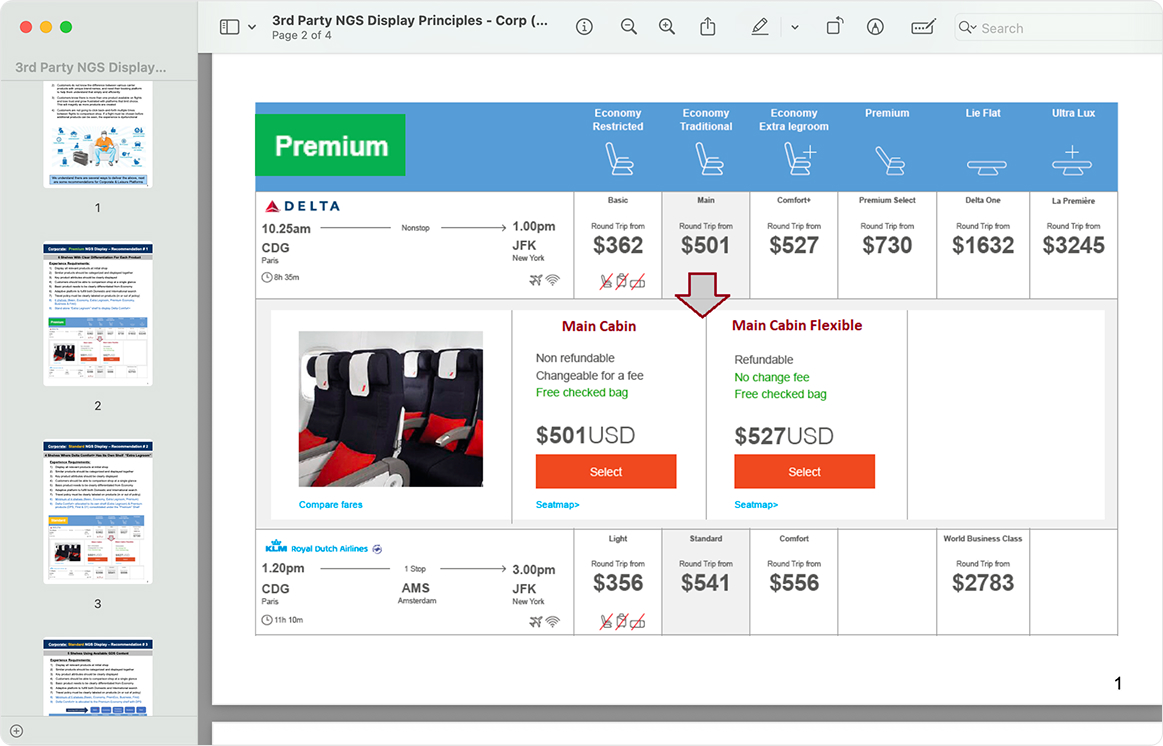Screen dimensions: 1163x746
Task: Select the $527 Main Cabin Flexible fare
Action: point(804,471)
